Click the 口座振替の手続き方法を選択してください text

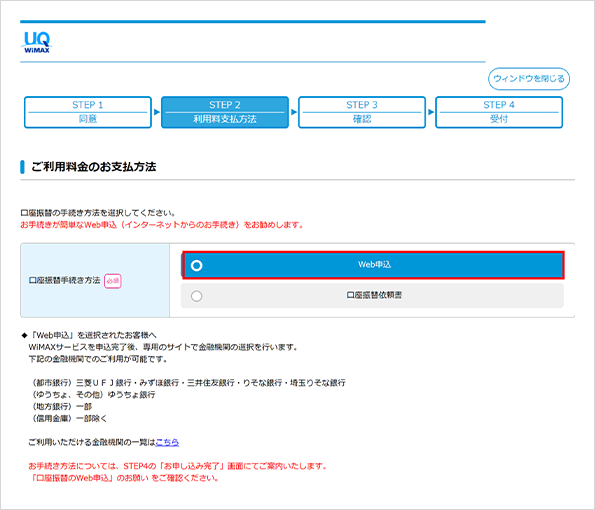click(98, 213)
